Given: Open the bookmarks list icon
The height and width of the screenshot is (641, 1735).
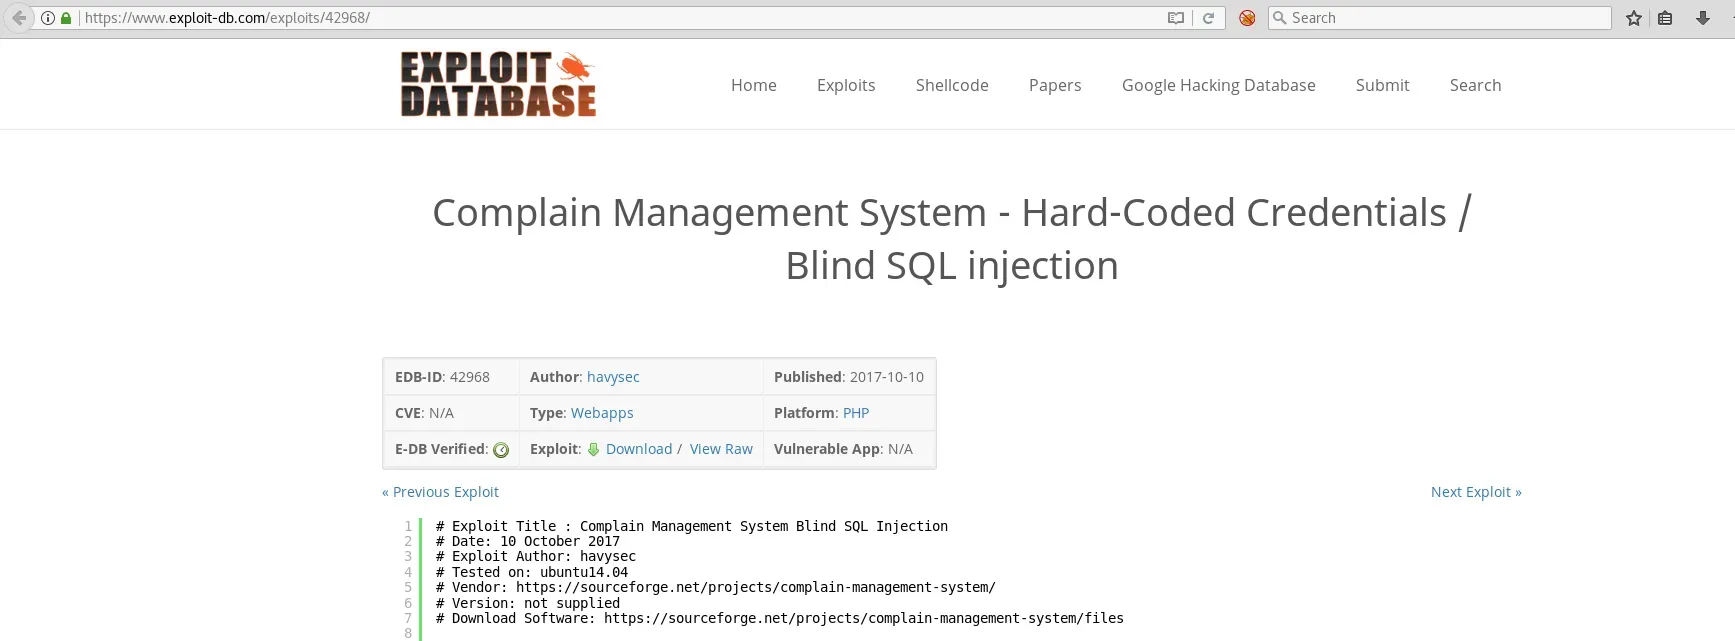Looking at the screenshot, I should (x=1665, y=18).
